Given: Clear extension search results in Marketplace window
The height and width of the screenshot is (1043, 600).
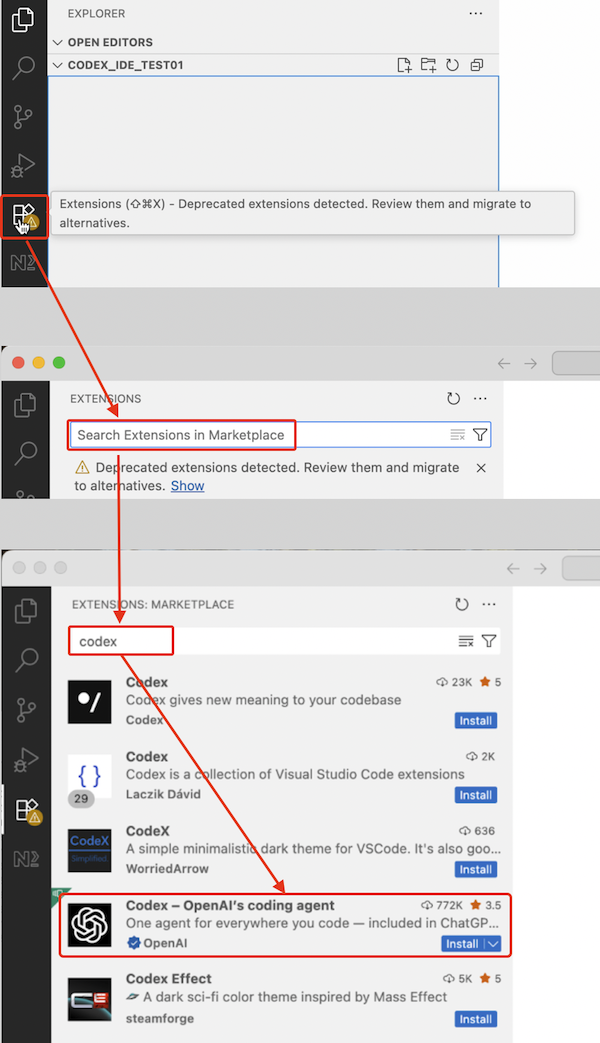Looking at the screenshot, I should [x=466, y=641].
